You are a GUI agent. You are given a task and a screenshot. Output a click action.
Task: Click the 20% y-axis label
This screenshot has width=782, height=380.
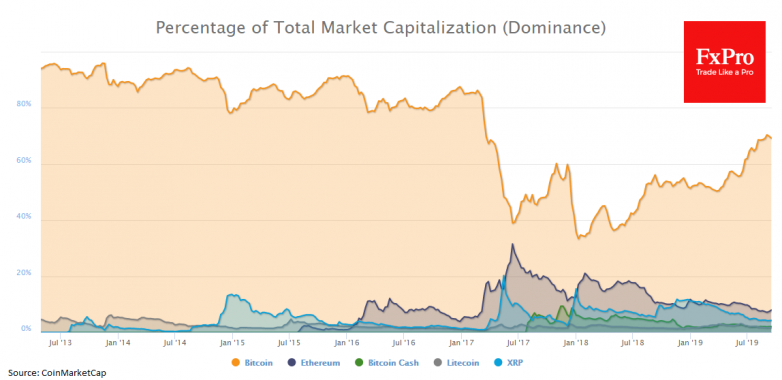23,273
